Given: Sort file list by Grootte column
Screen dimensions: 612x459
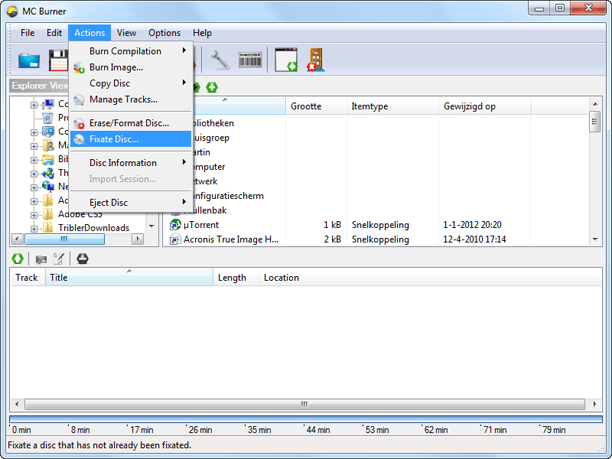Looking at the screenshot, I should point(316,106).
